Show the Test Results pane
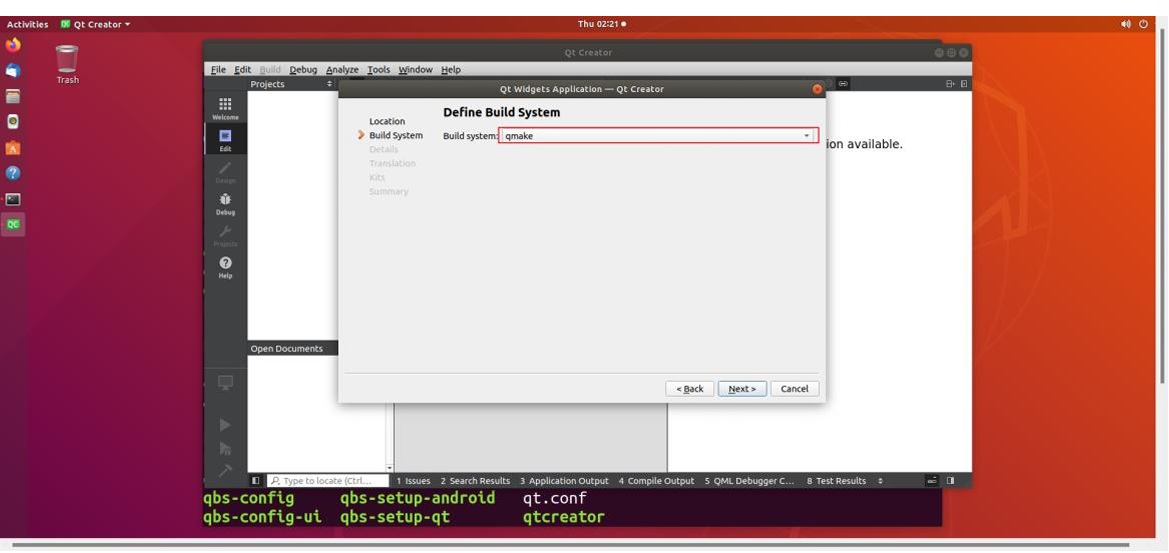The image size is (1169, 553). click(x=836, y=481)
